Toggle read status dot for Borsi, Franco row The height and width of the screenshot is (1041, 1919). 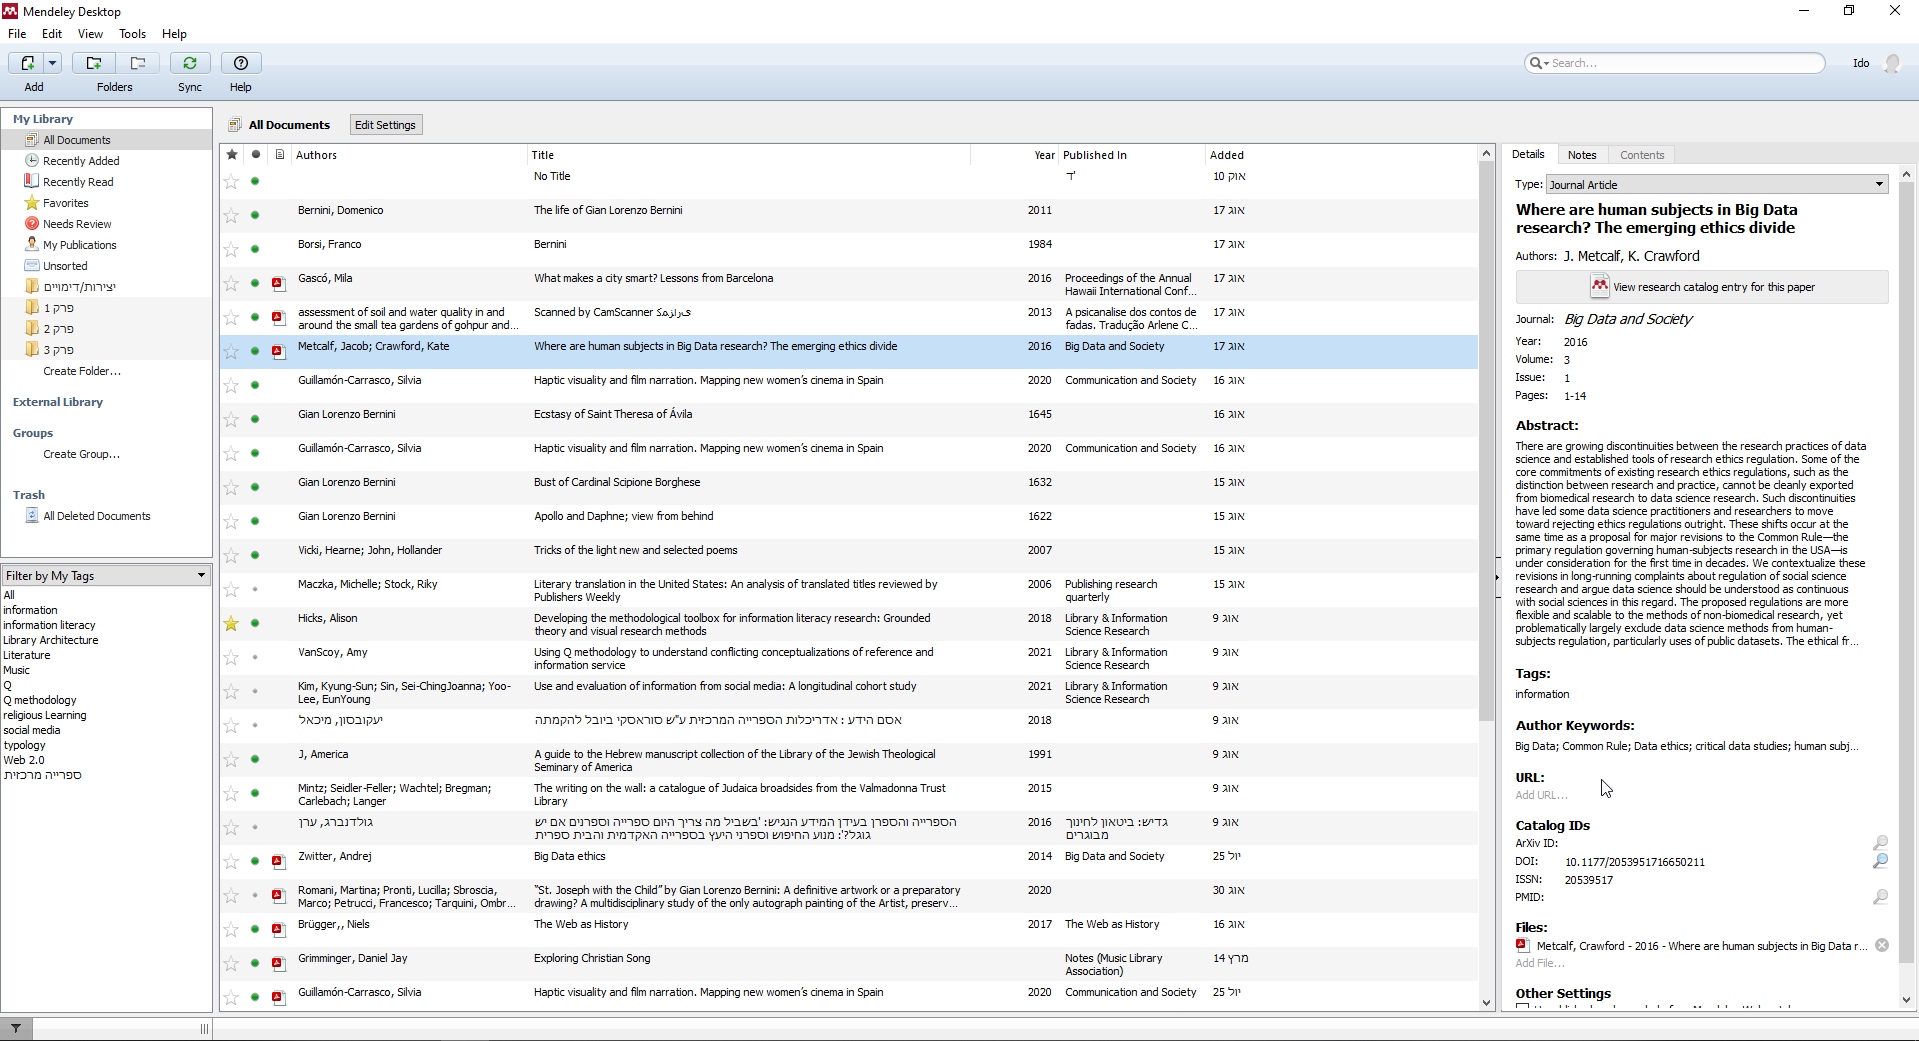point(255,249)
